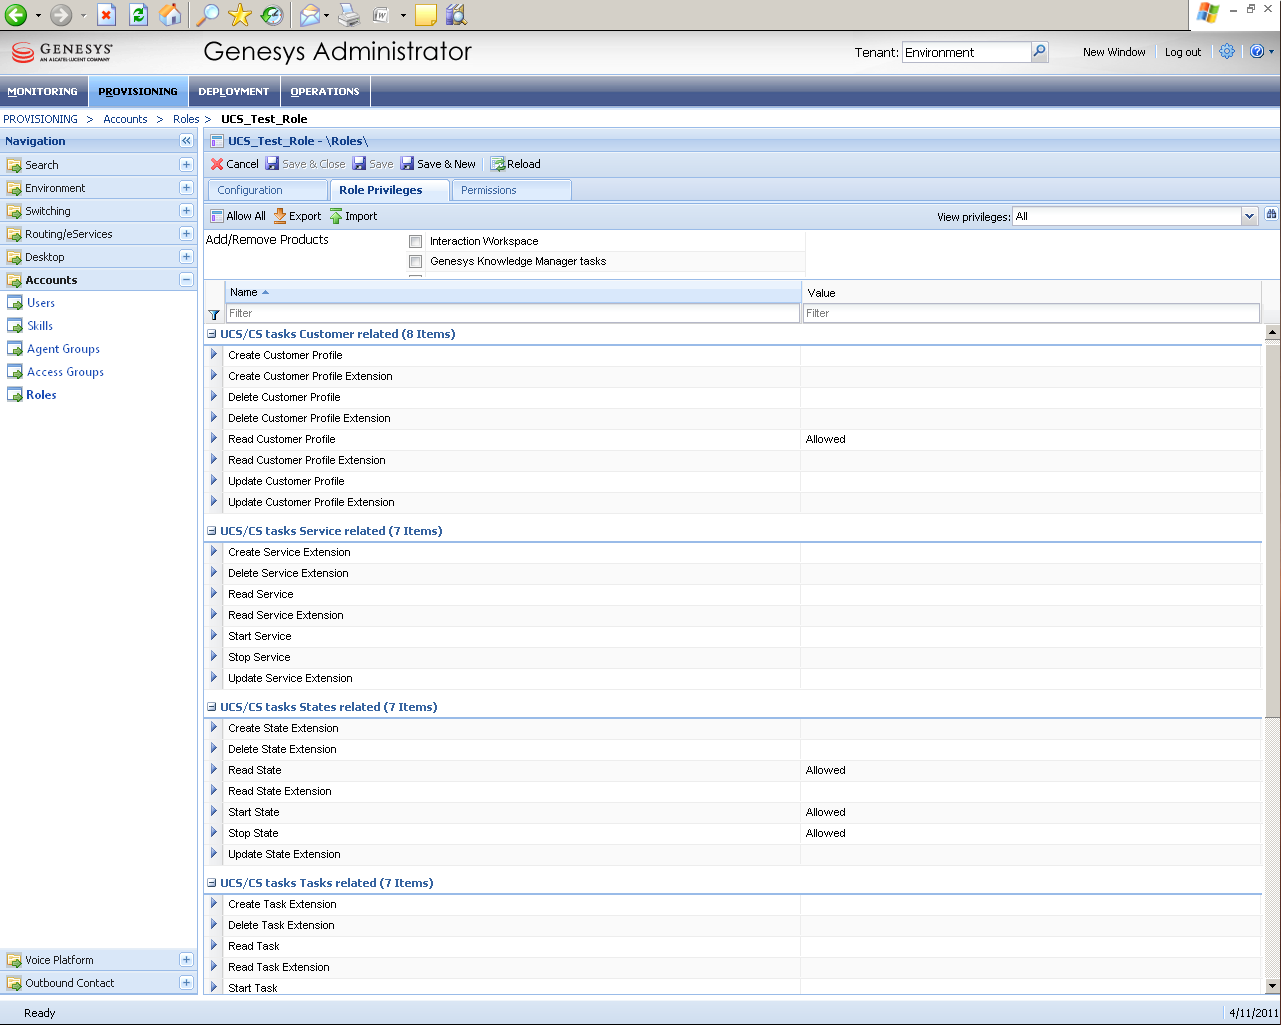The image size is (1281, 1025).
Task: Expand the Environment navigation section
Action: 186,188
